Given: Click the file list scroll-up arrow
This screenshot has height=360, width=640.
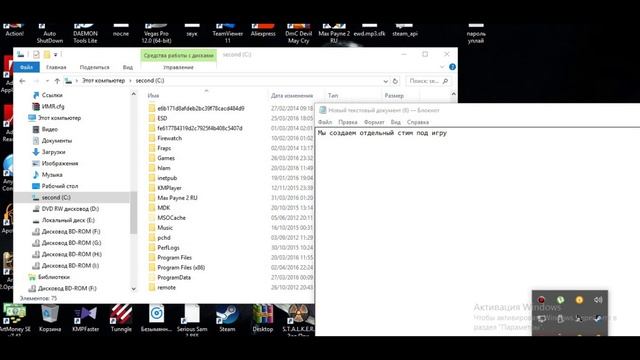Looking at the screenshot, I should pyautogui.click(x=453, y=94).
